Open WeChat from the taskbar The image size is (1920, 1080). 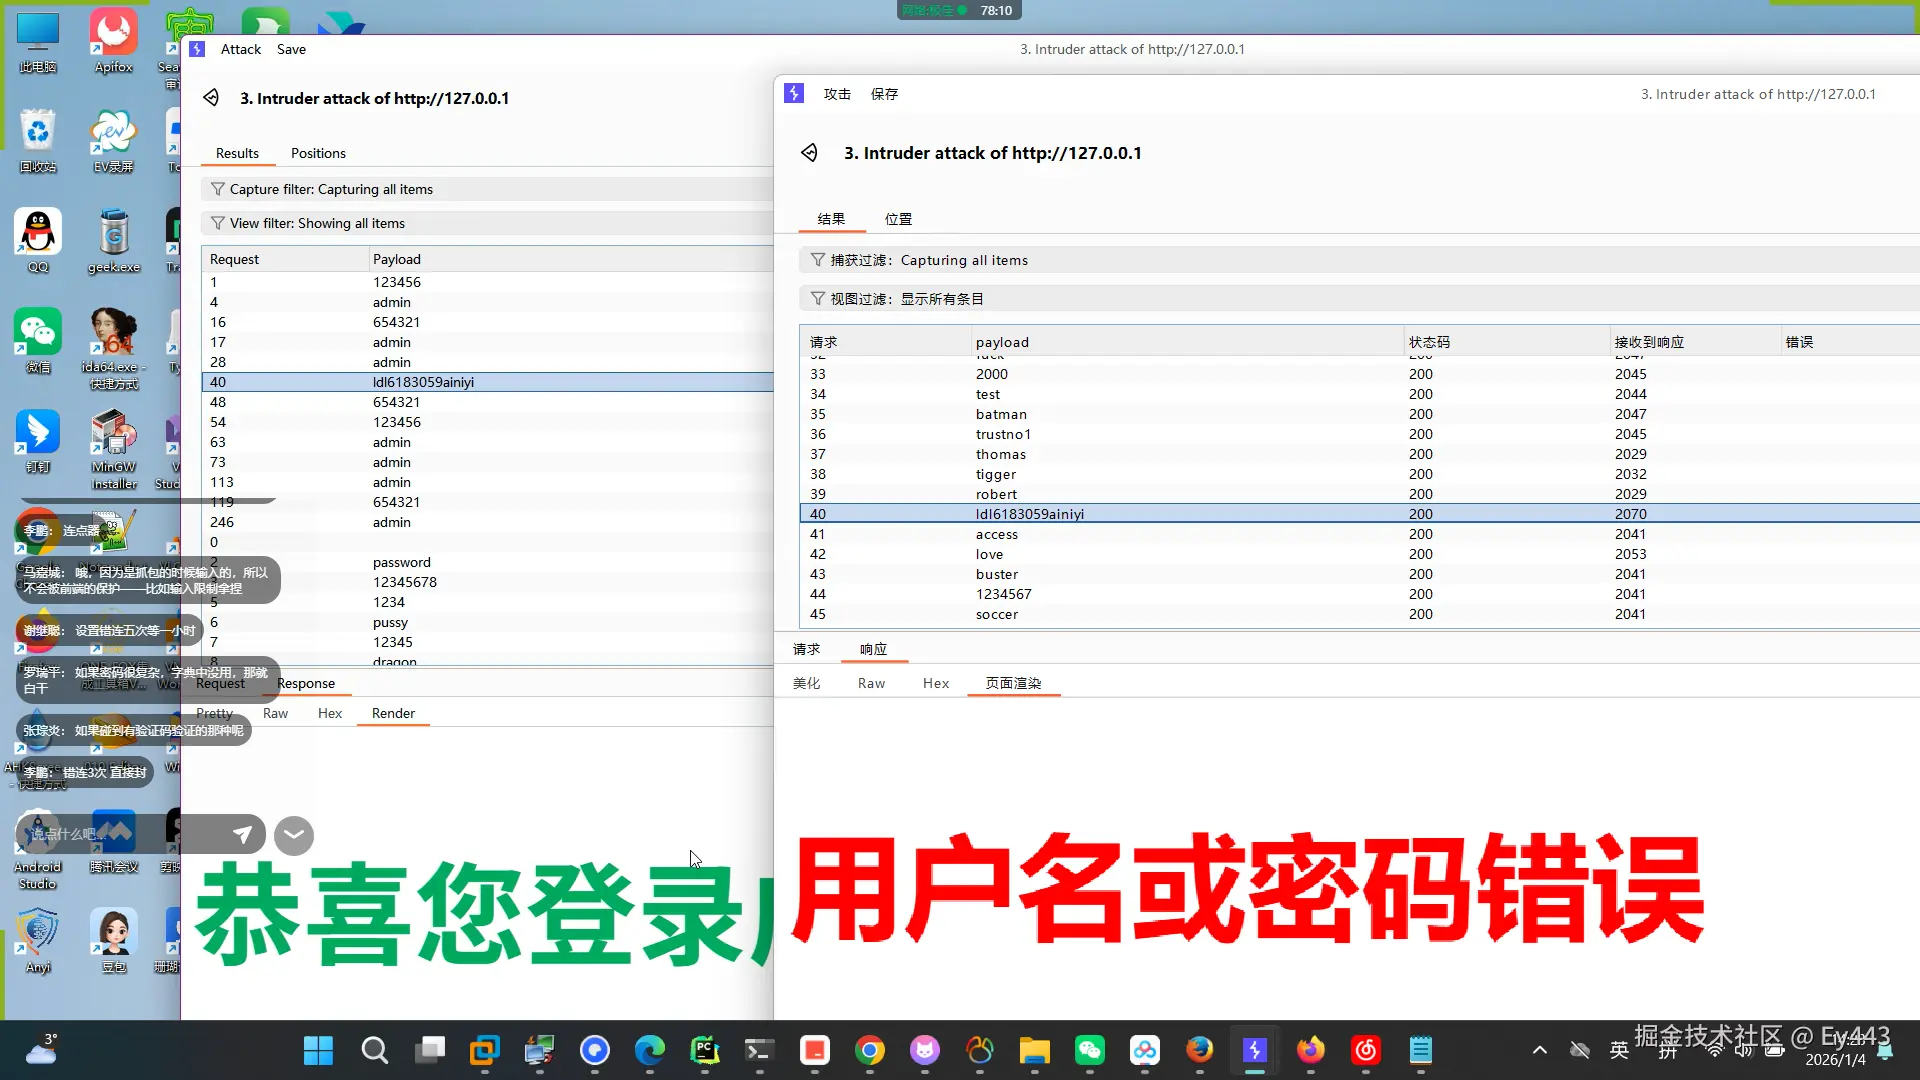[1089, 1050]
